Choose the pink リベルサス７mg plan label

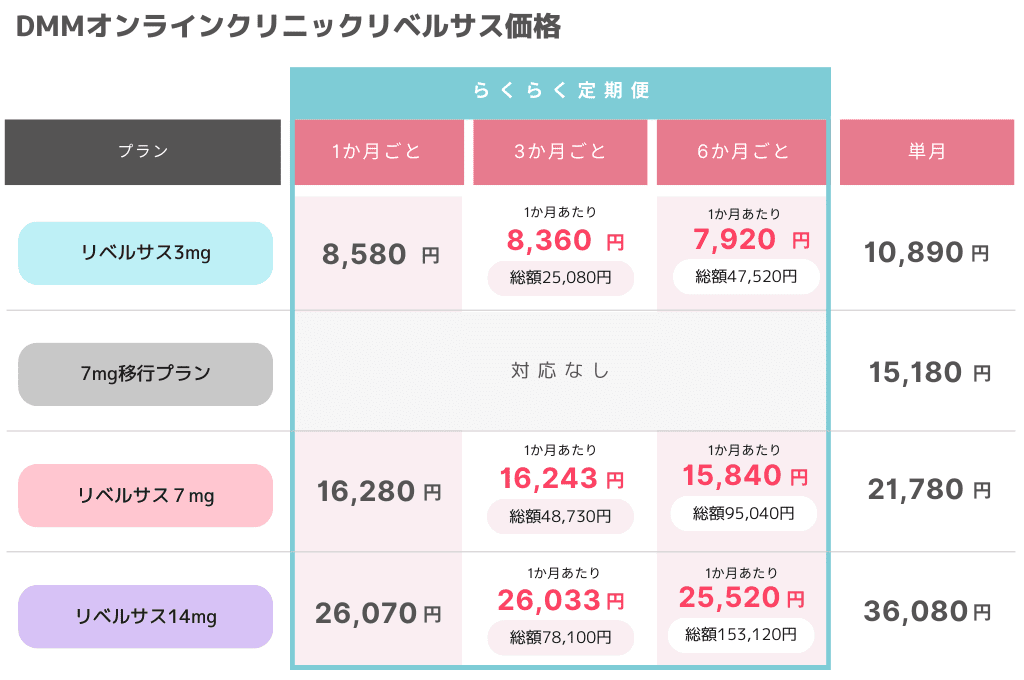[x=145, y=495]
